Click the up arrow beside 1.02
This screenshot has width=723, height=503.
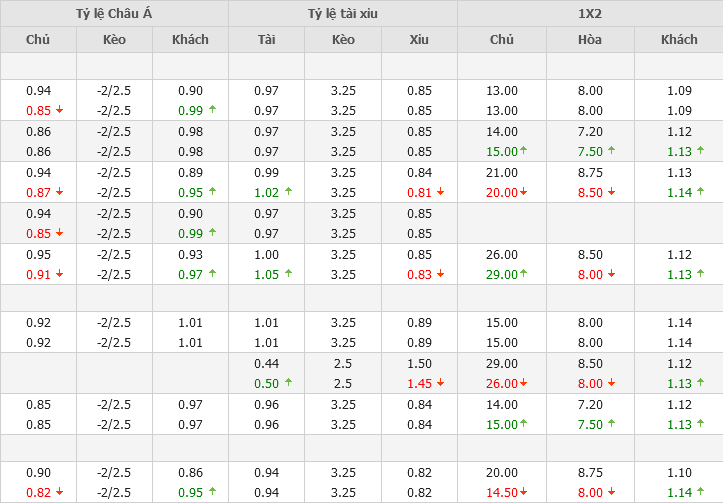288,192
